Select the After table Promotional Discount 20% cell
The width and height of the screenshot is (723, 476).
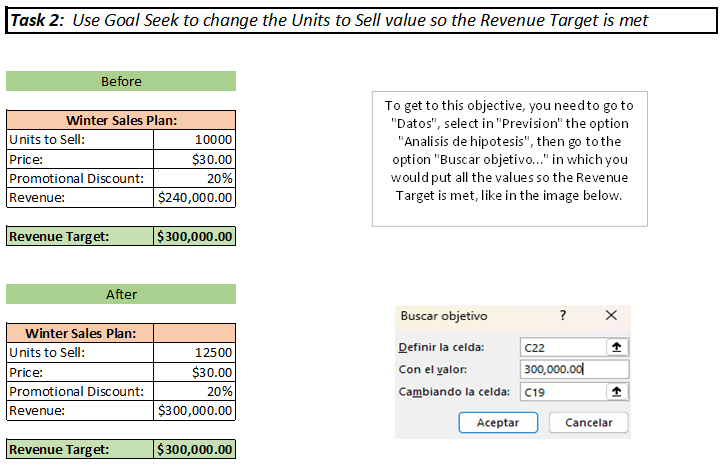pos(194,391)
